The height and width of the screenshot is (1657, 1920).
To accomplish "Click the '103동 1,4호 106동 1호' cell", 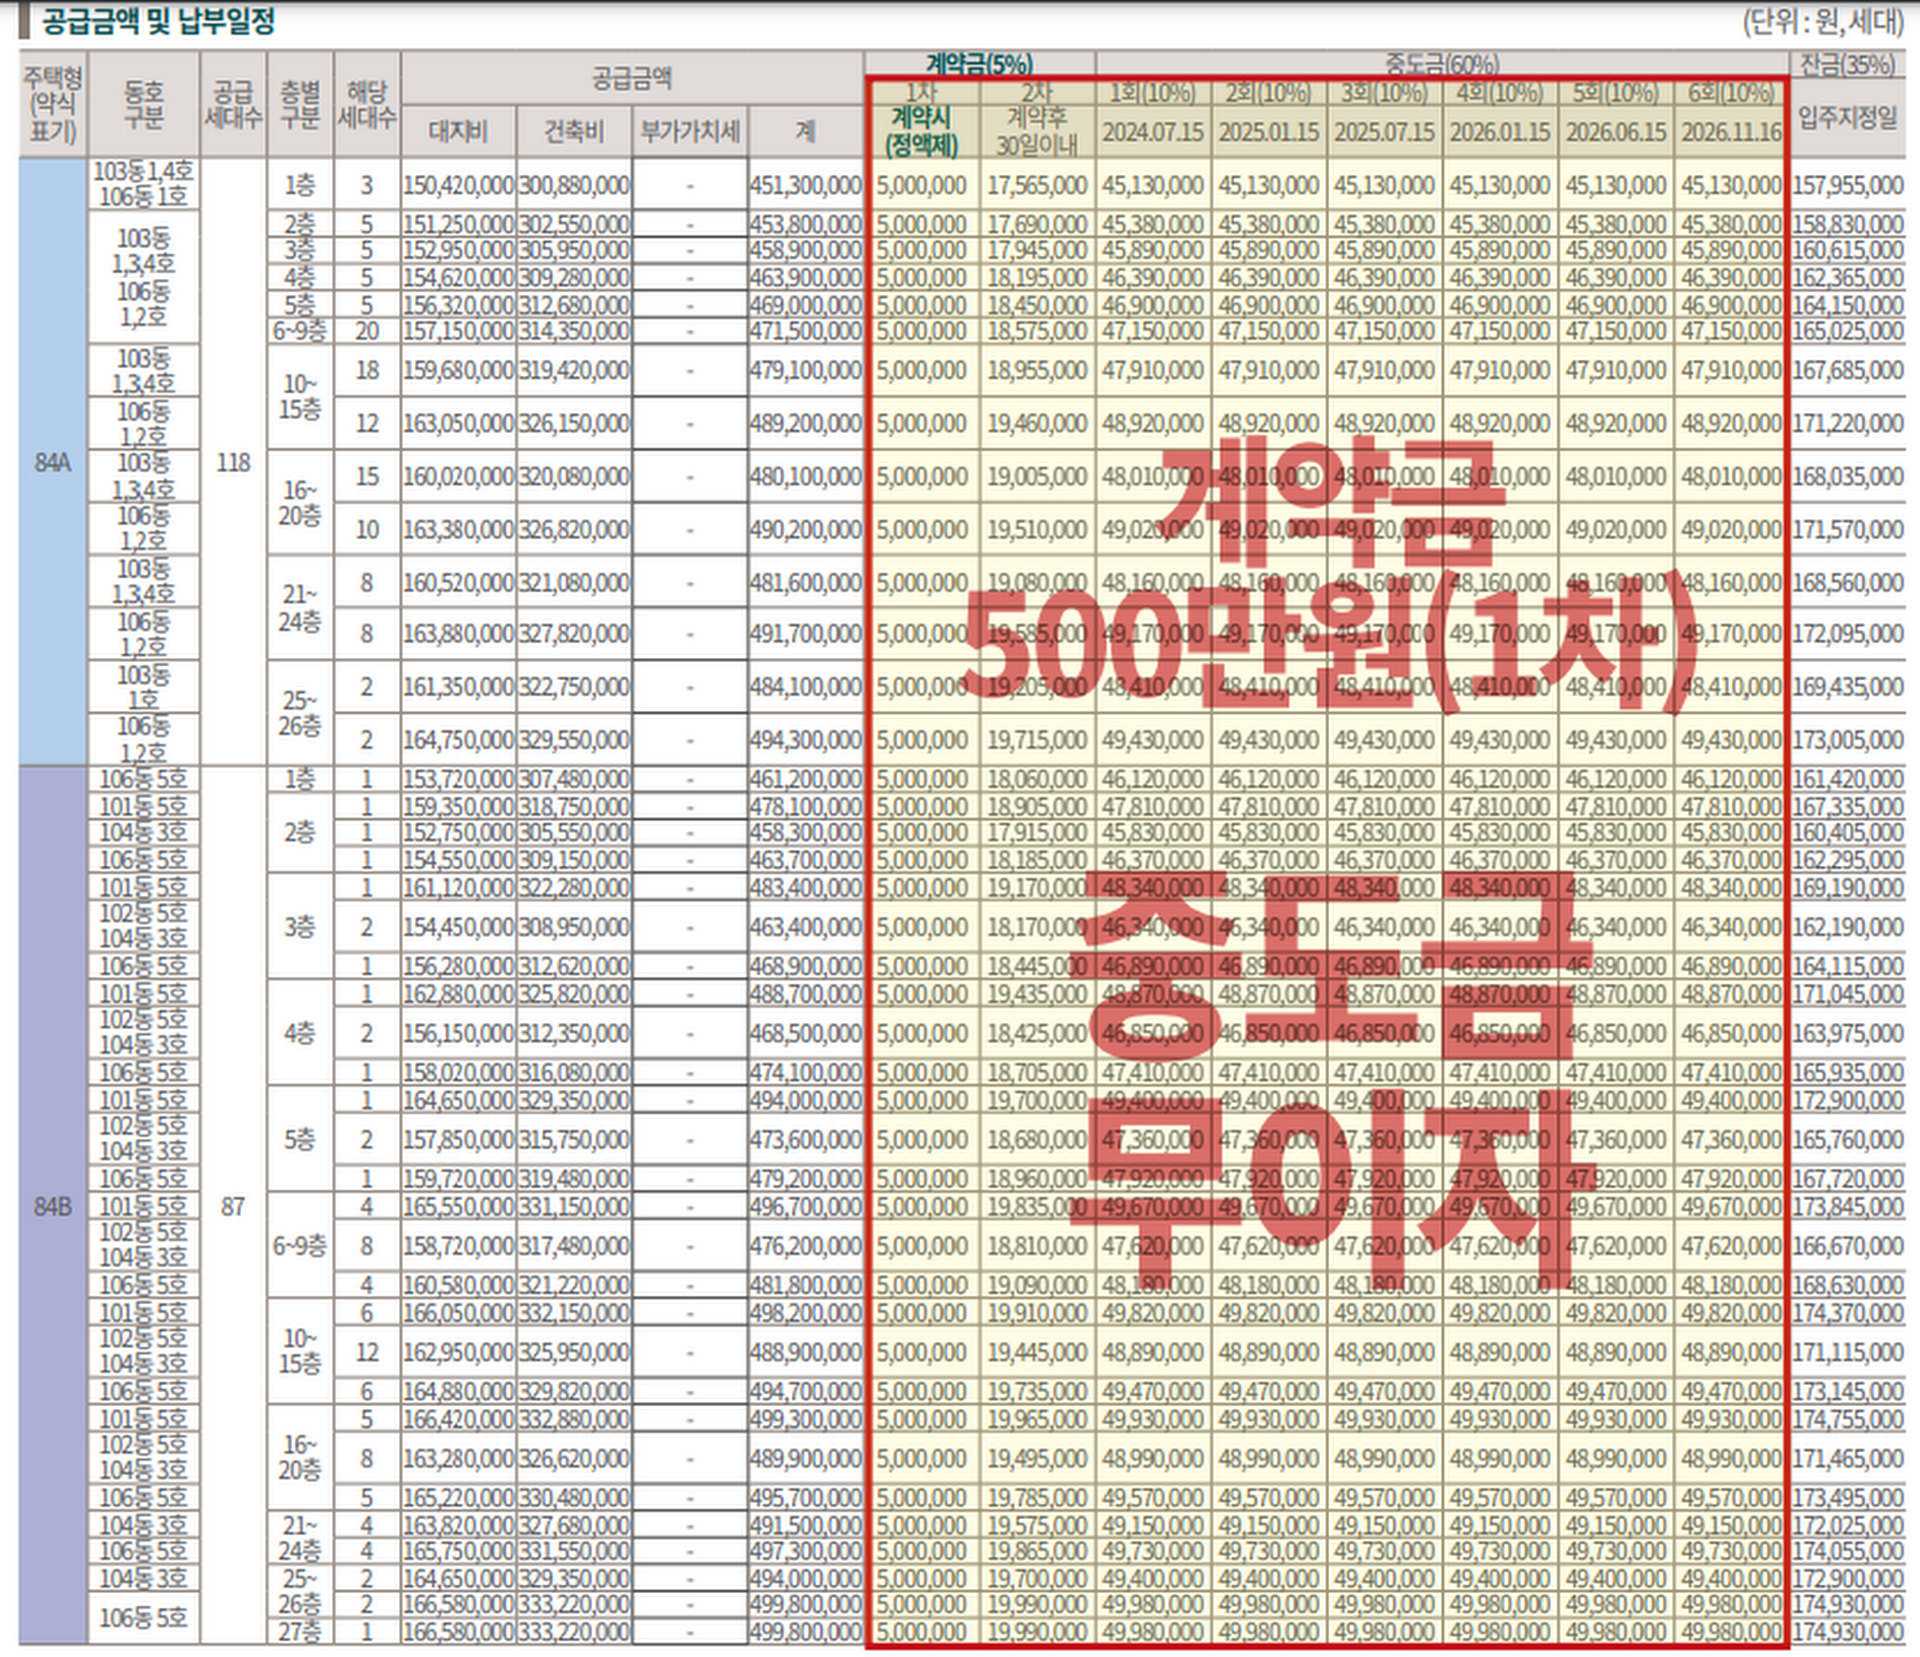I will [143, 184].
